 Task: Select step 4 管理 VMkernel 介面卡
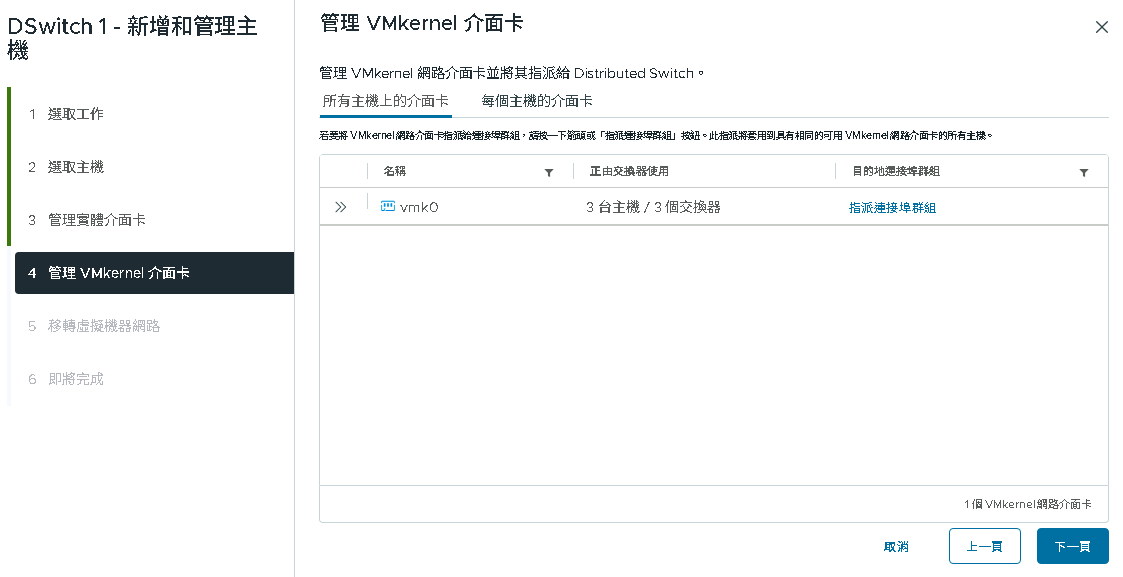click(155, 273)
